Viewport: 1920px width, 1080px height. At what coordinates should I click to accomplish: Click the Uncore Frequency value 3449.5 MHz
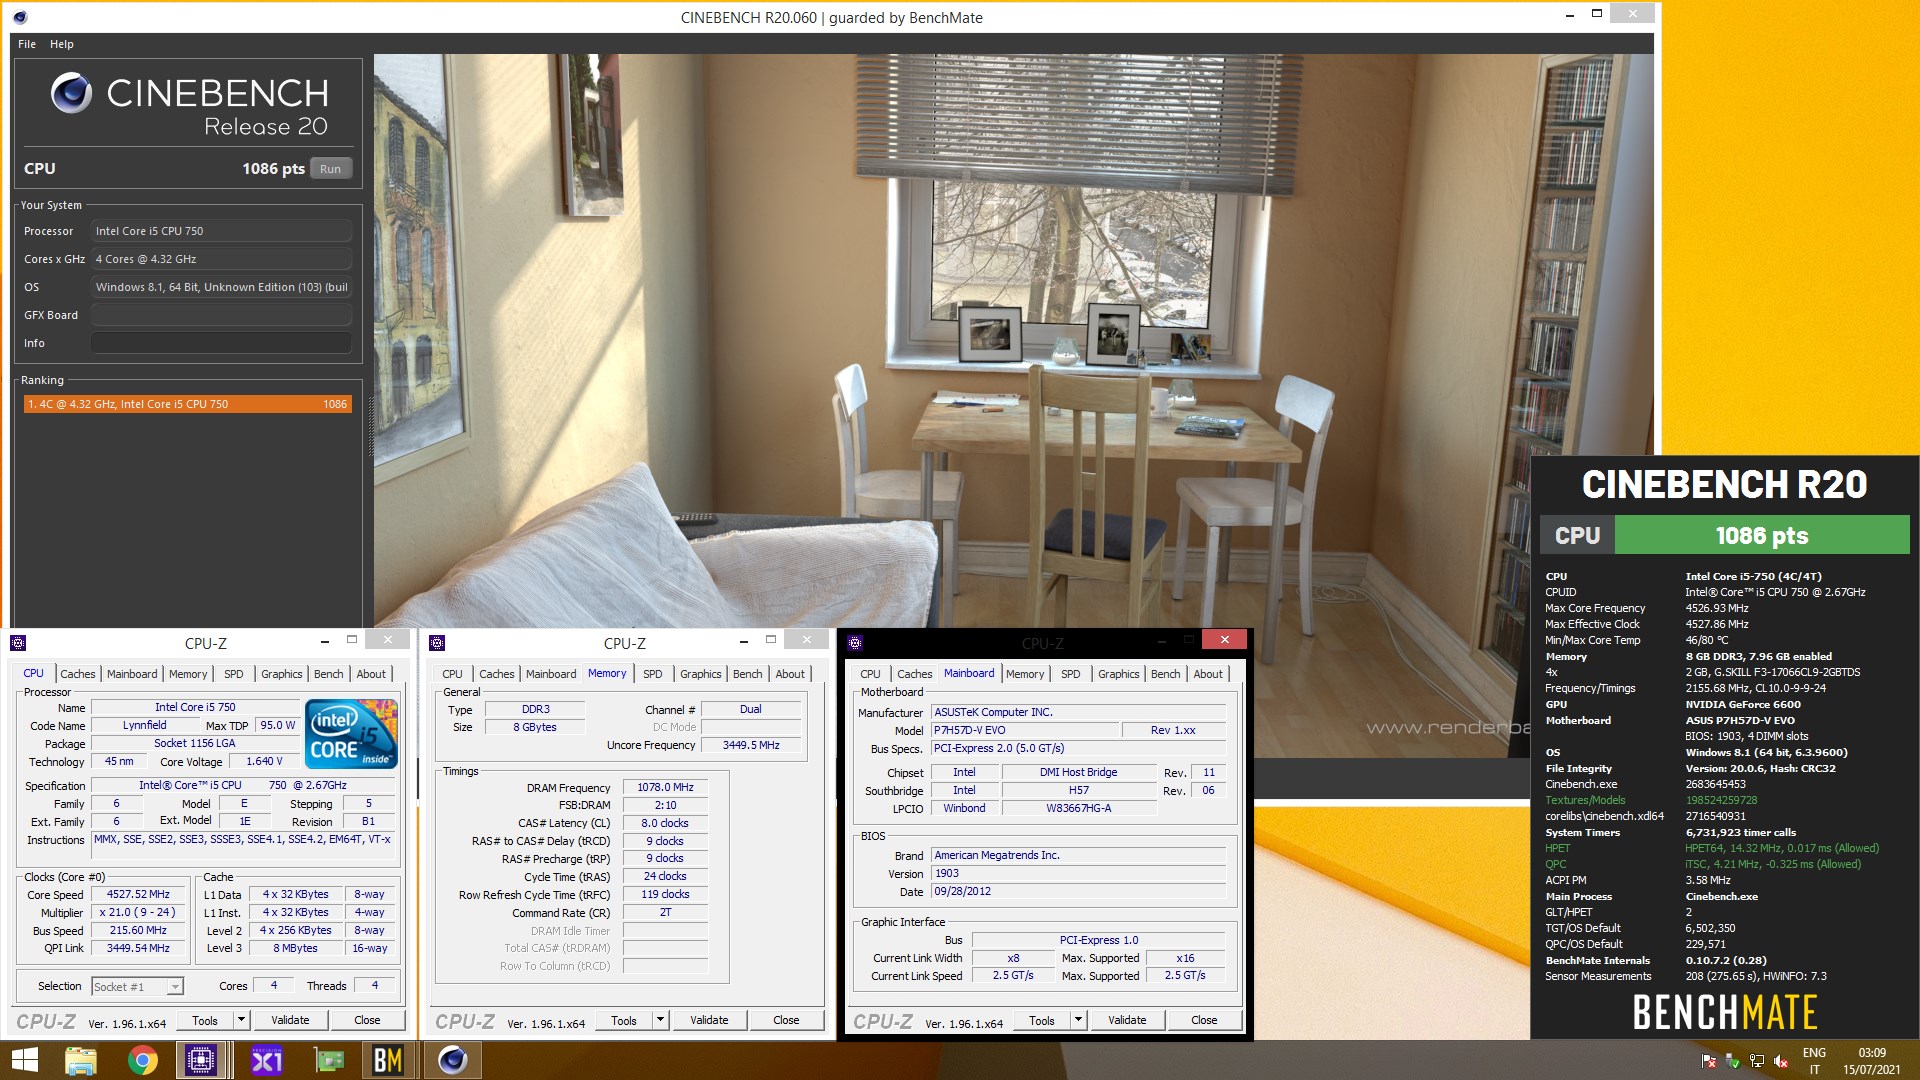point(751,745)
